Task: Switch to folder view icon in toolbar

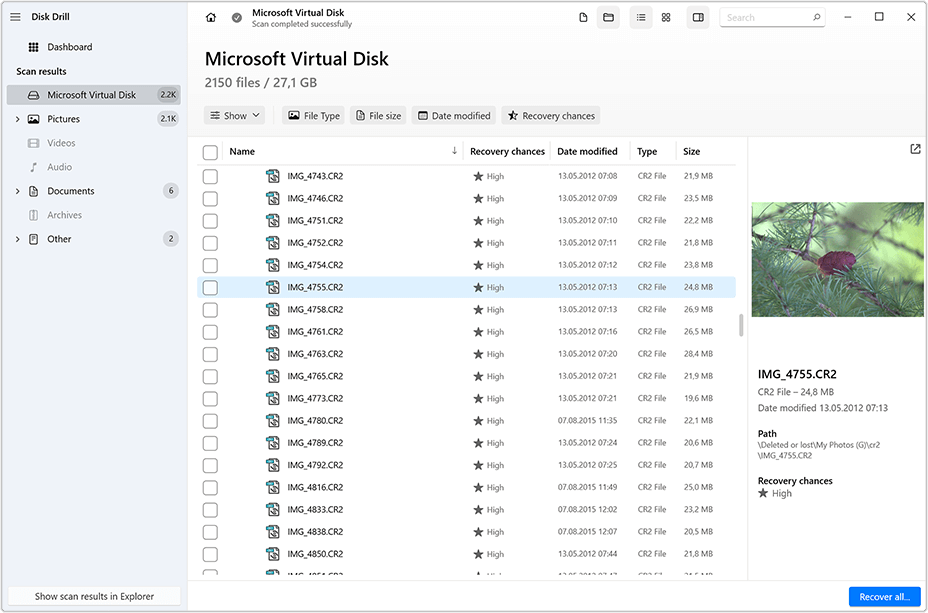Action: [x=608, y=18]
